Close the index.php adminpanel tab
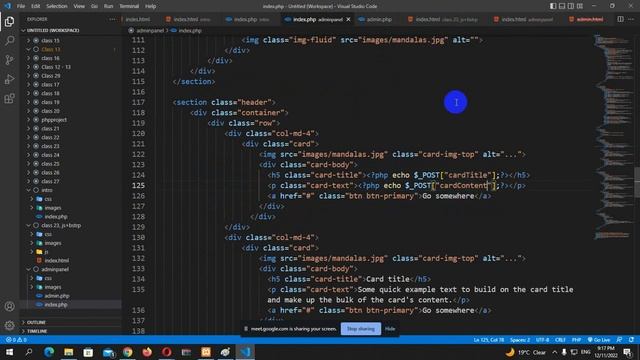The image size is (640, 360). tap(348, 19)
